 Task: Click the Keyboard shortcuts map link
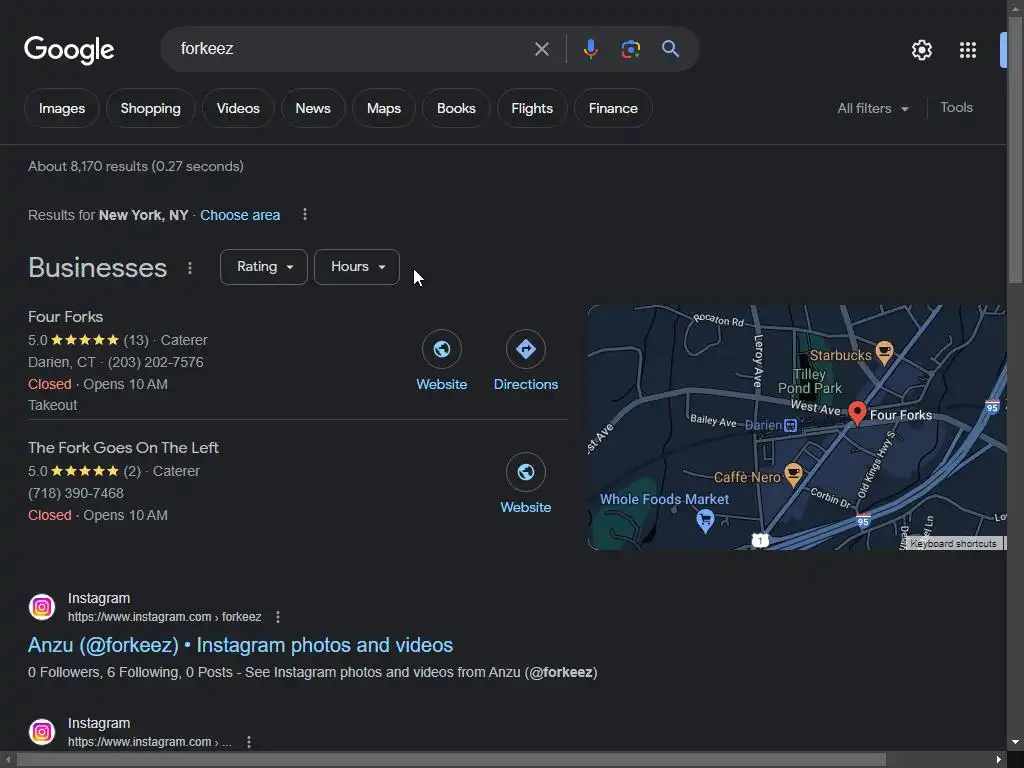953,543
